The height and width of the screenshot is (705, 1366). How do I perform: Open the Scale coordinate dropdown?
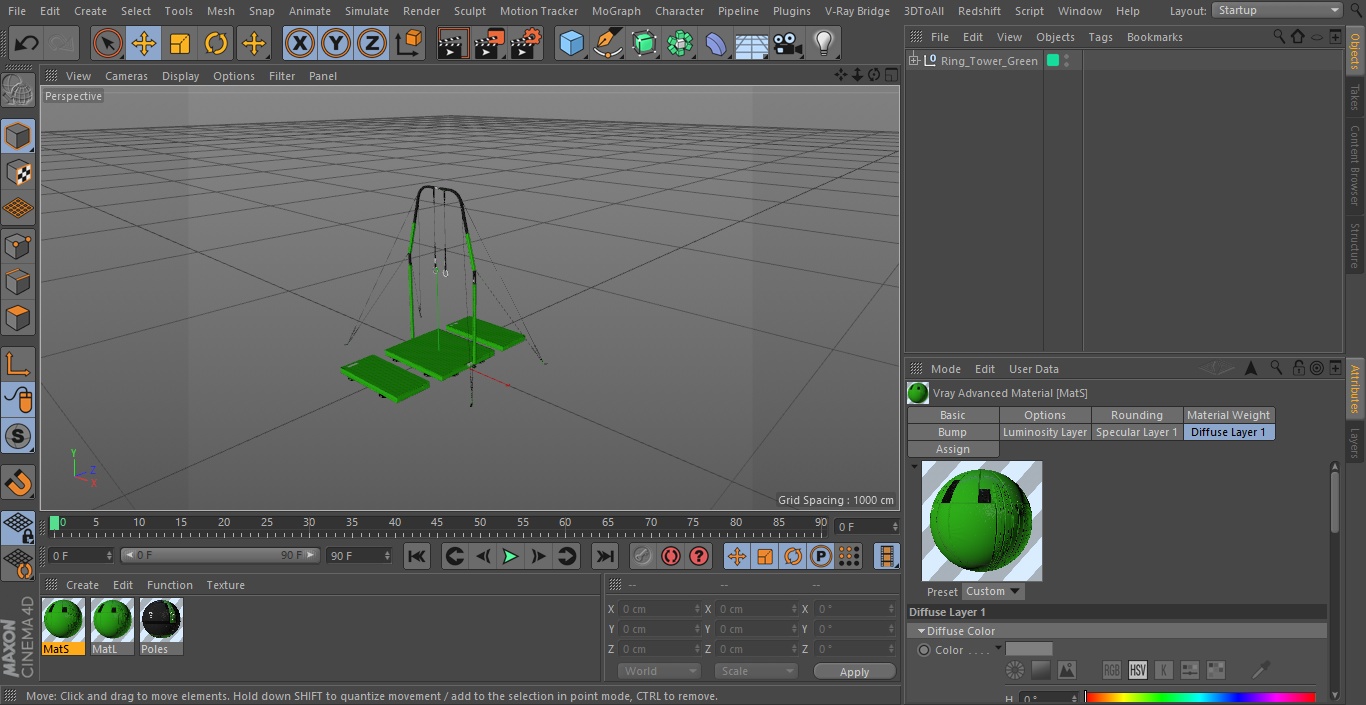click(756, 671)
